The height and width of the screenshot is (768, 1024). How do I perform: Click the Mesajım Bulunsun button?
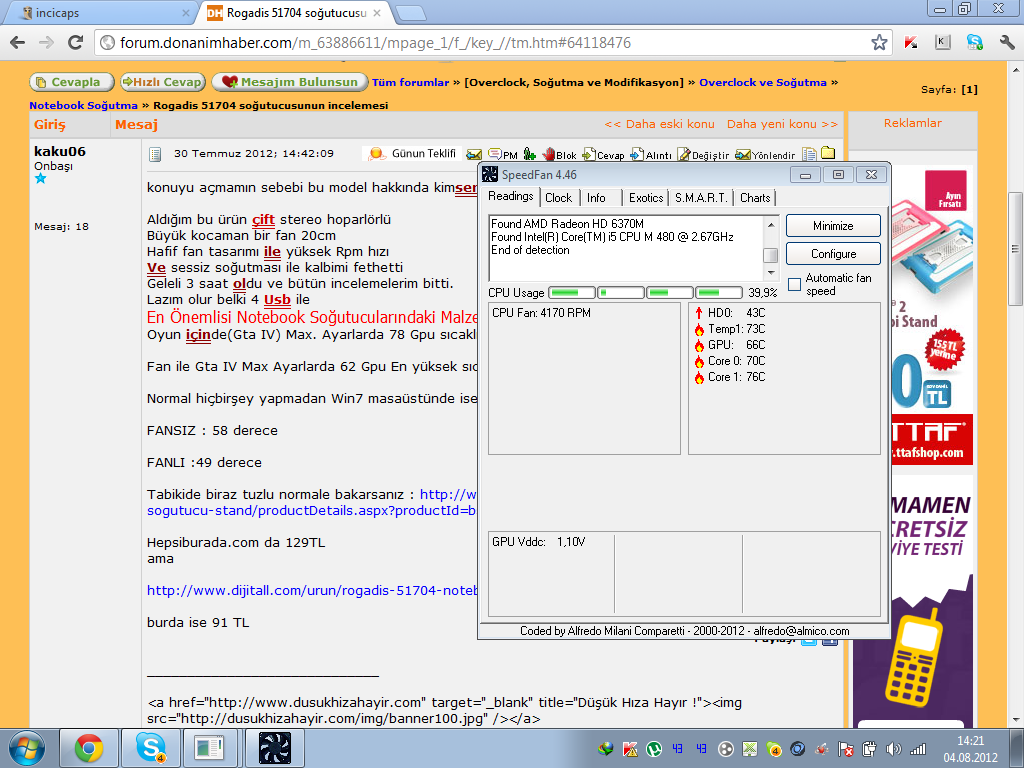(290, 82)
